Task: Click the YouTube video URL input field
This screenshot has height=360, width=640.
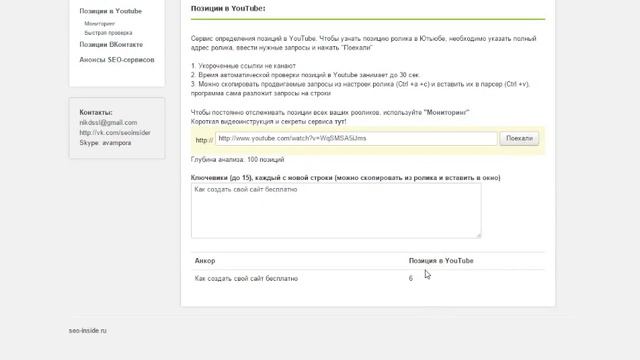Action: coord(356,138)
